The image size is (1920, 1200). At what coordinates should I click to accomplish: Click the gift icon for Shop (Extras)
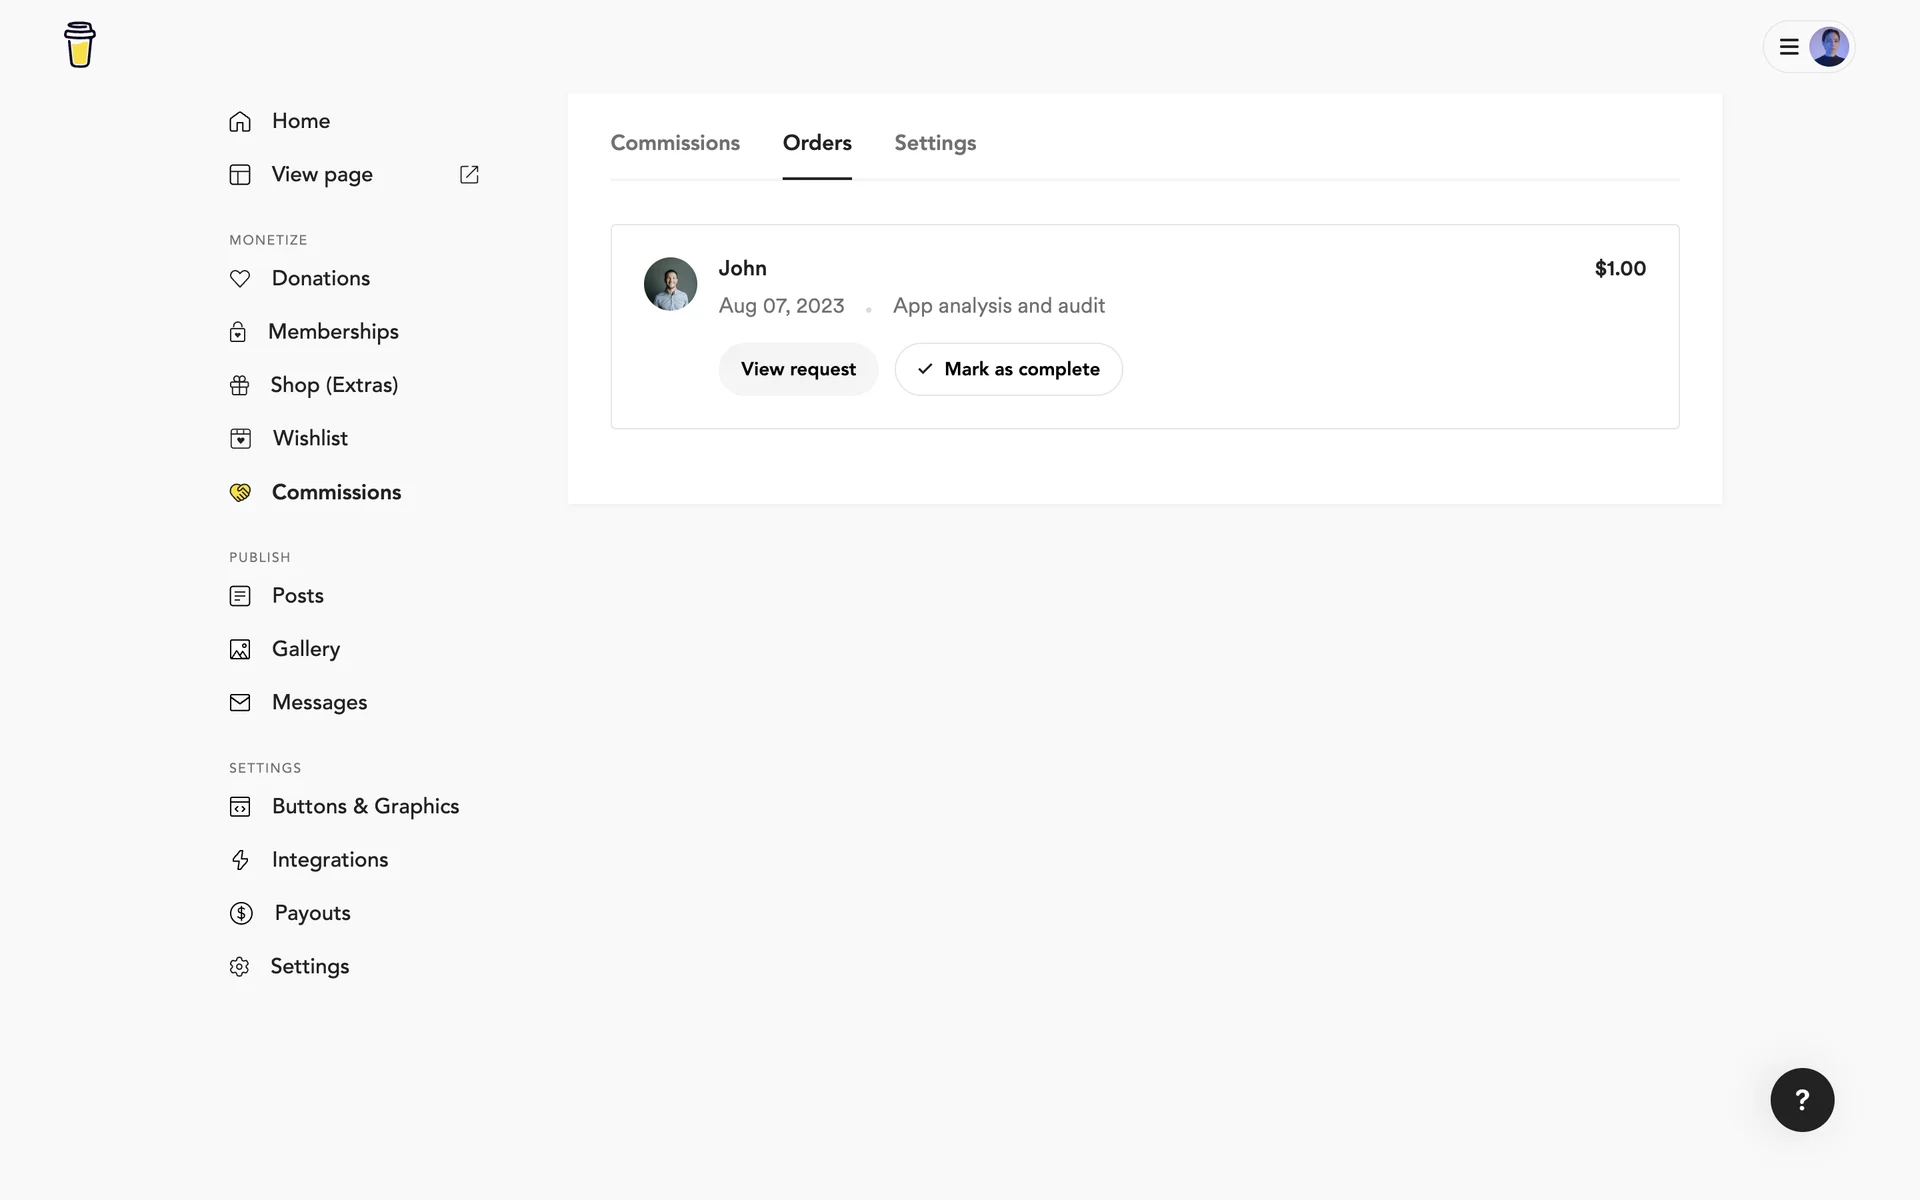coord(240,386)
